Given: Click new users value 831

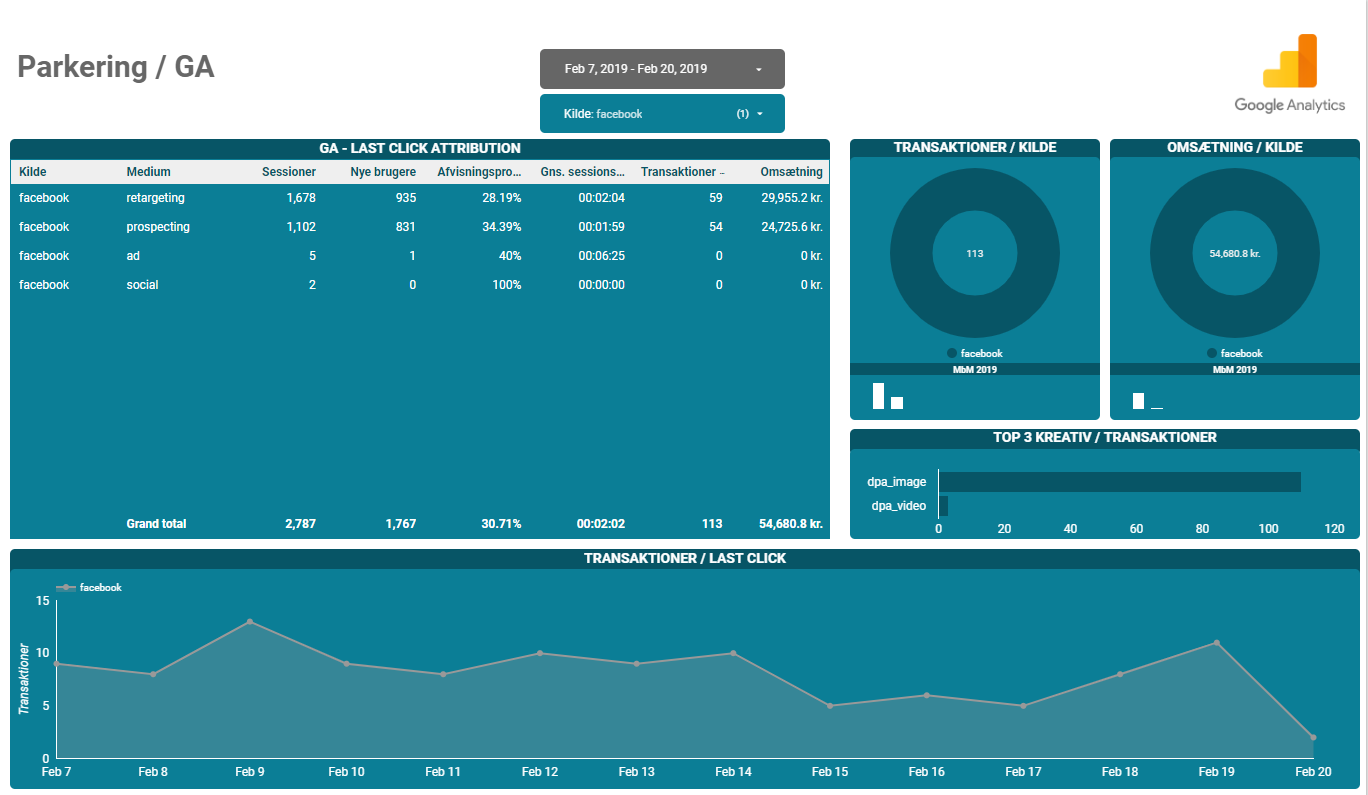Looking at the screenshot, I should pos(406,227).
